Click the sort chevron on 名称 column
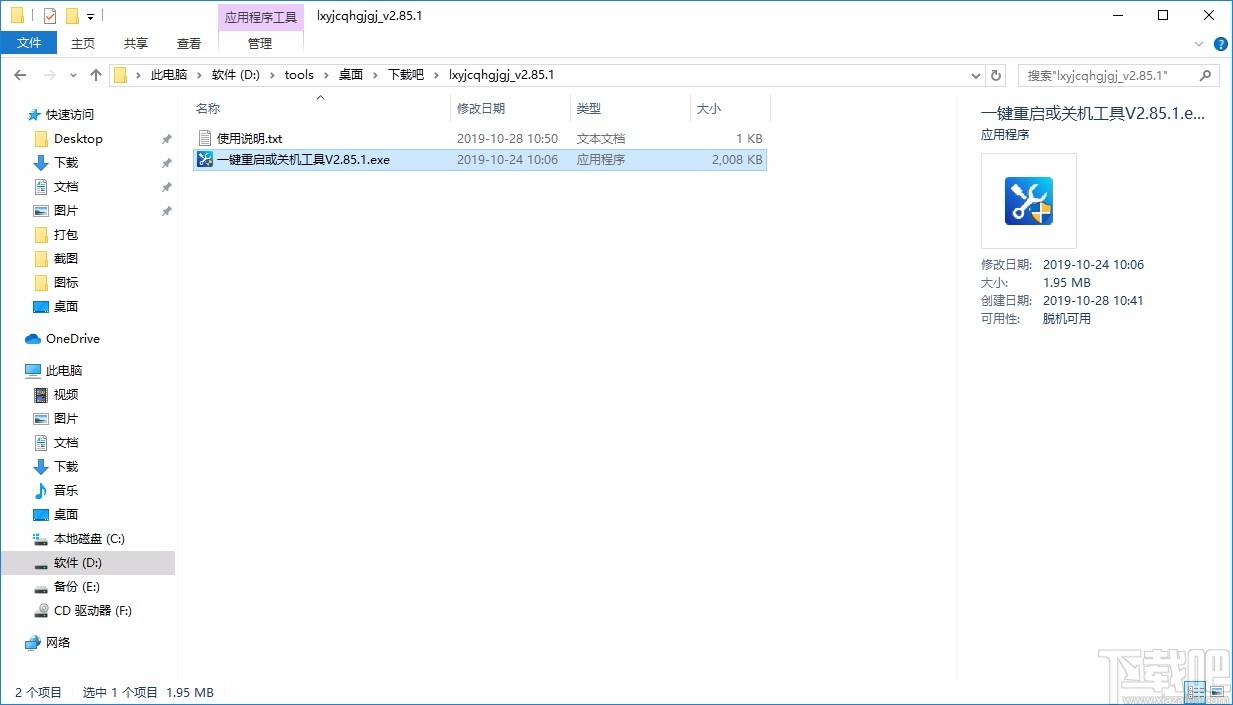 pyautogui.click(x=320, y=97)
